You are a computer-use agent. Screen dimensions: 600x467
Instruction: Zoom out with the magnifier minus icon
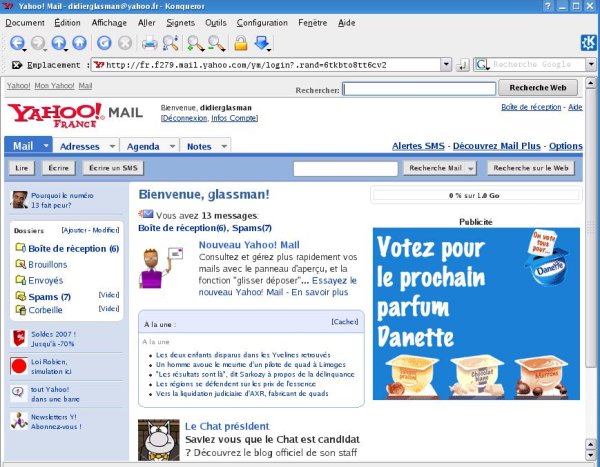pyautogui.click(x=216, y=43)
